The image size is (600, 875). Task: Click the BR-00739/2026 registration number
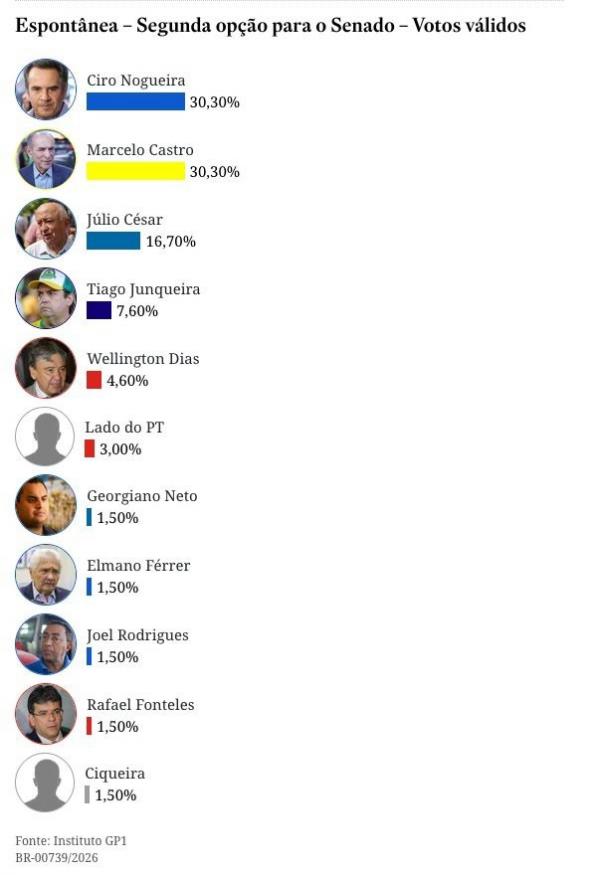tap(56, 857)
